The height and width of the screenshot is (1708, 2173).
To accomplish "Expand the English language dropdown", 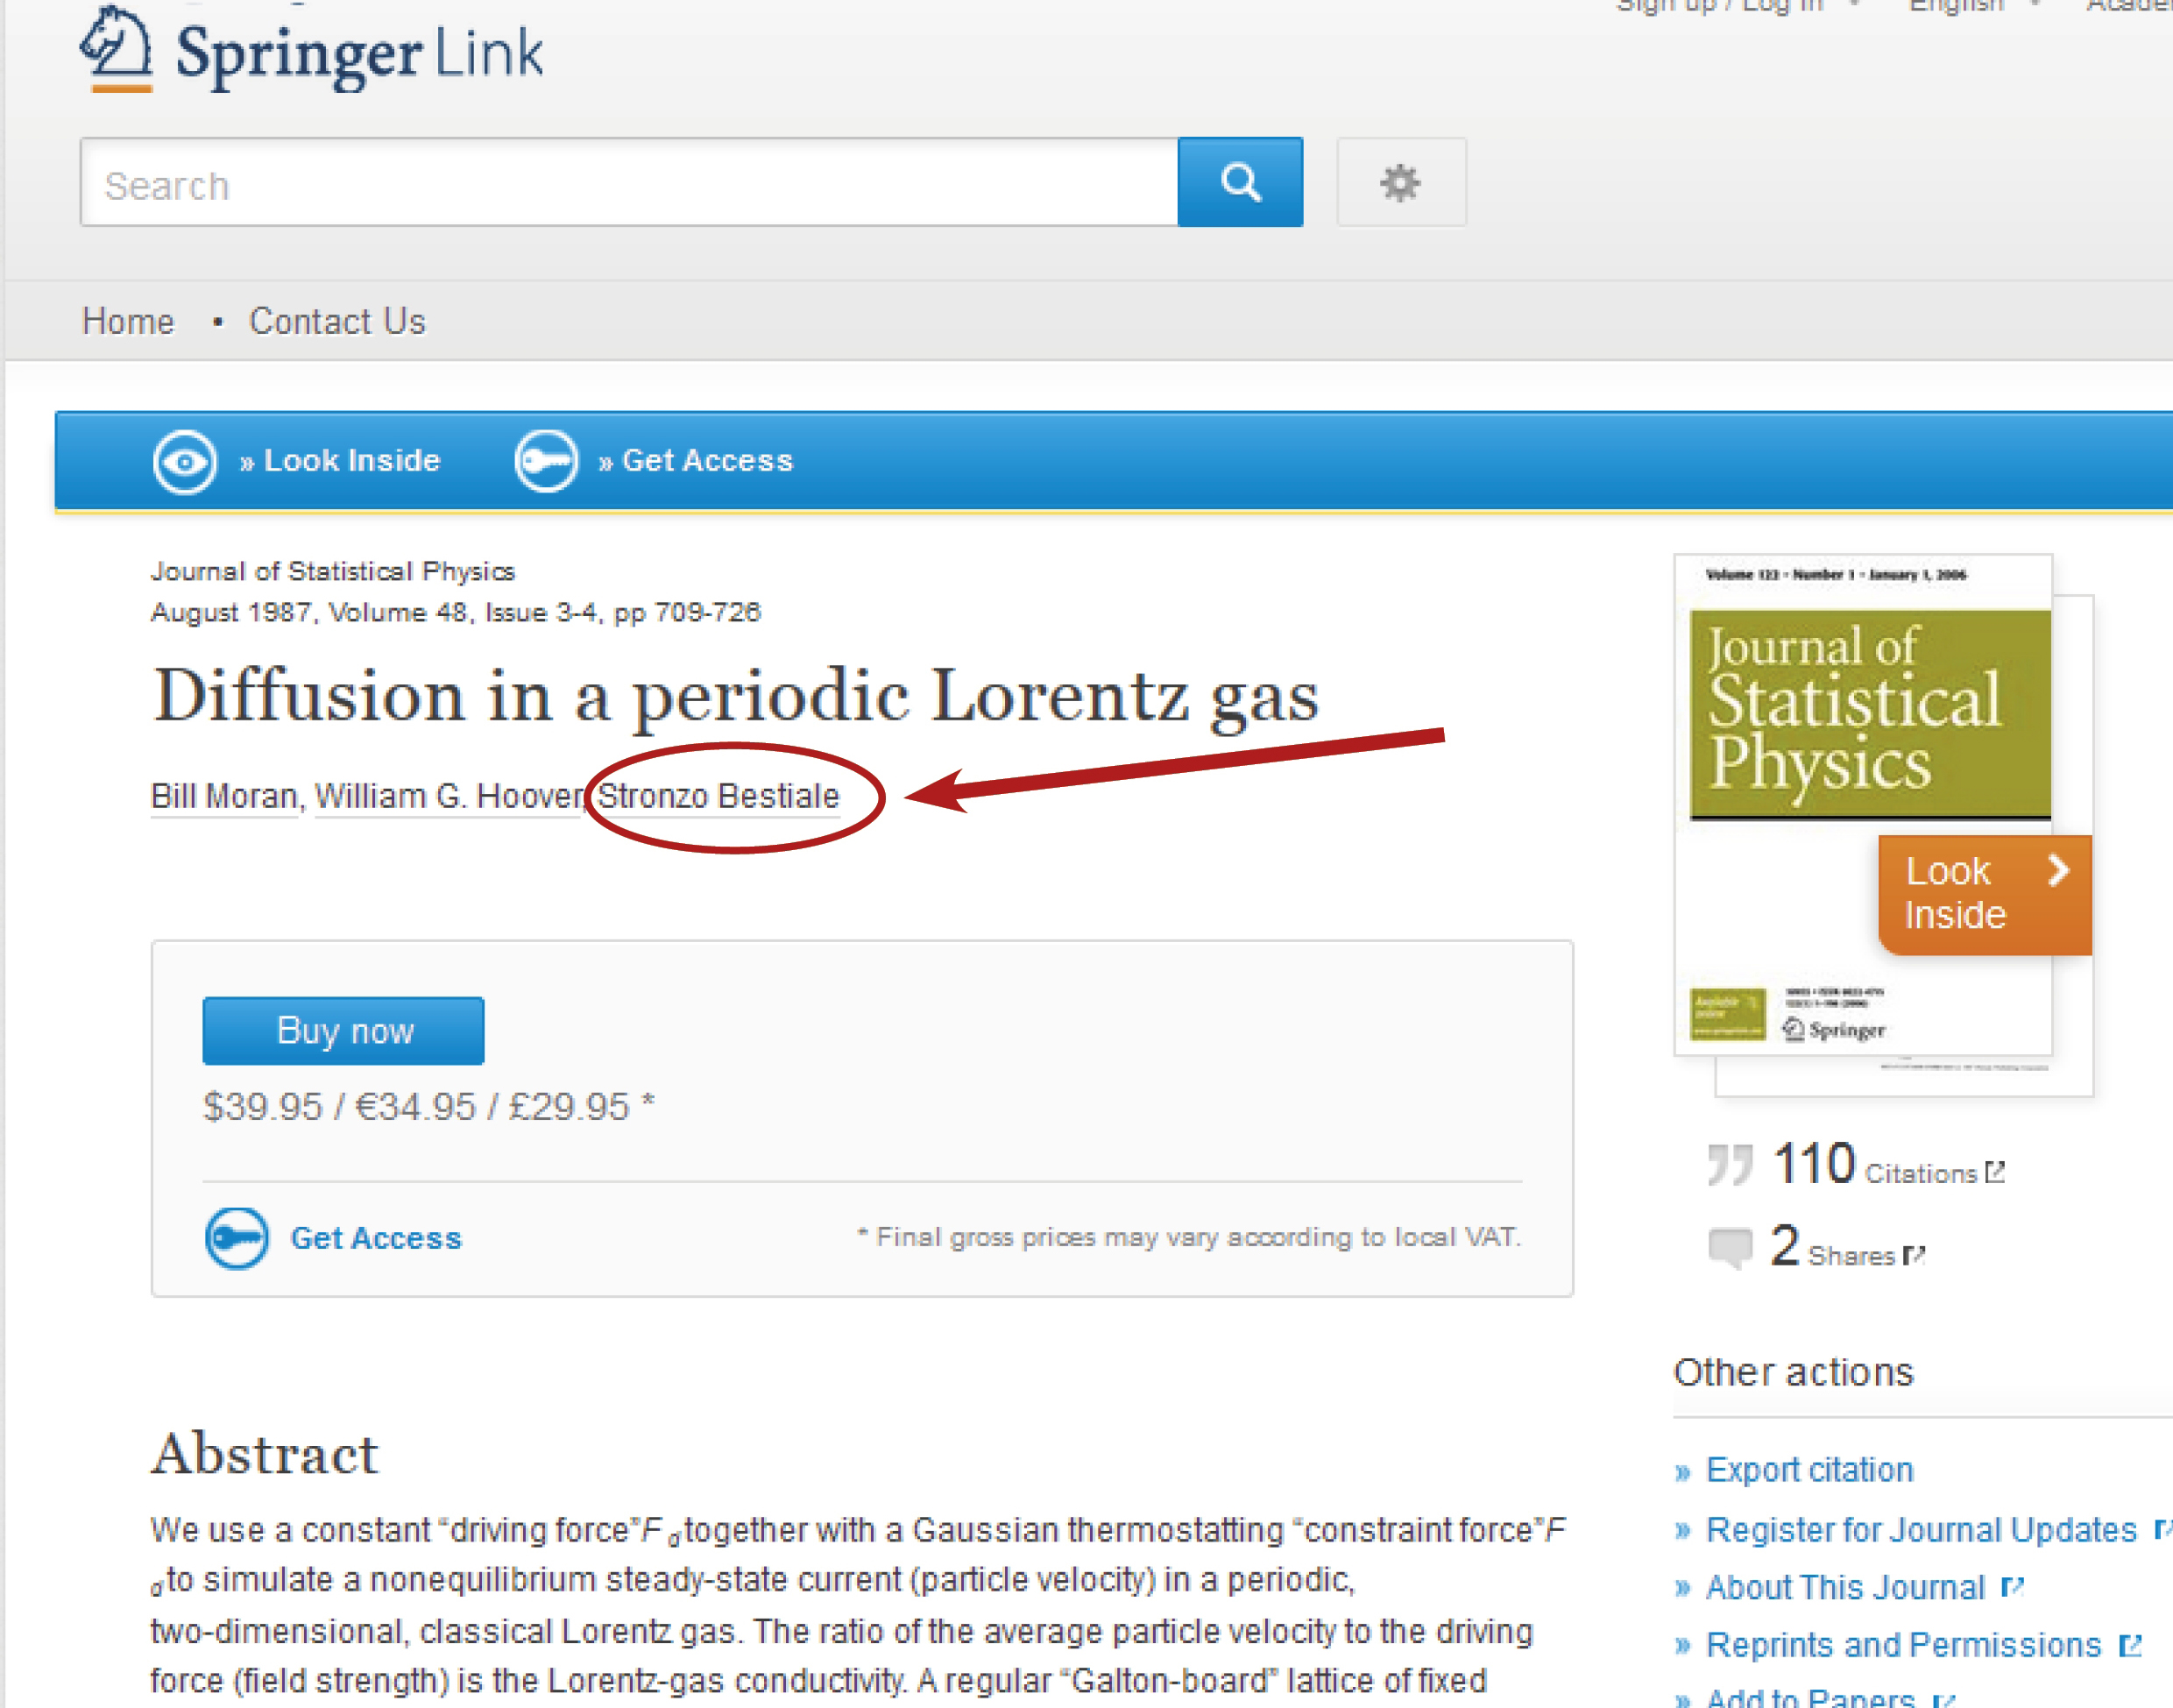I will pyautogui.click(x=1960, y=6).
